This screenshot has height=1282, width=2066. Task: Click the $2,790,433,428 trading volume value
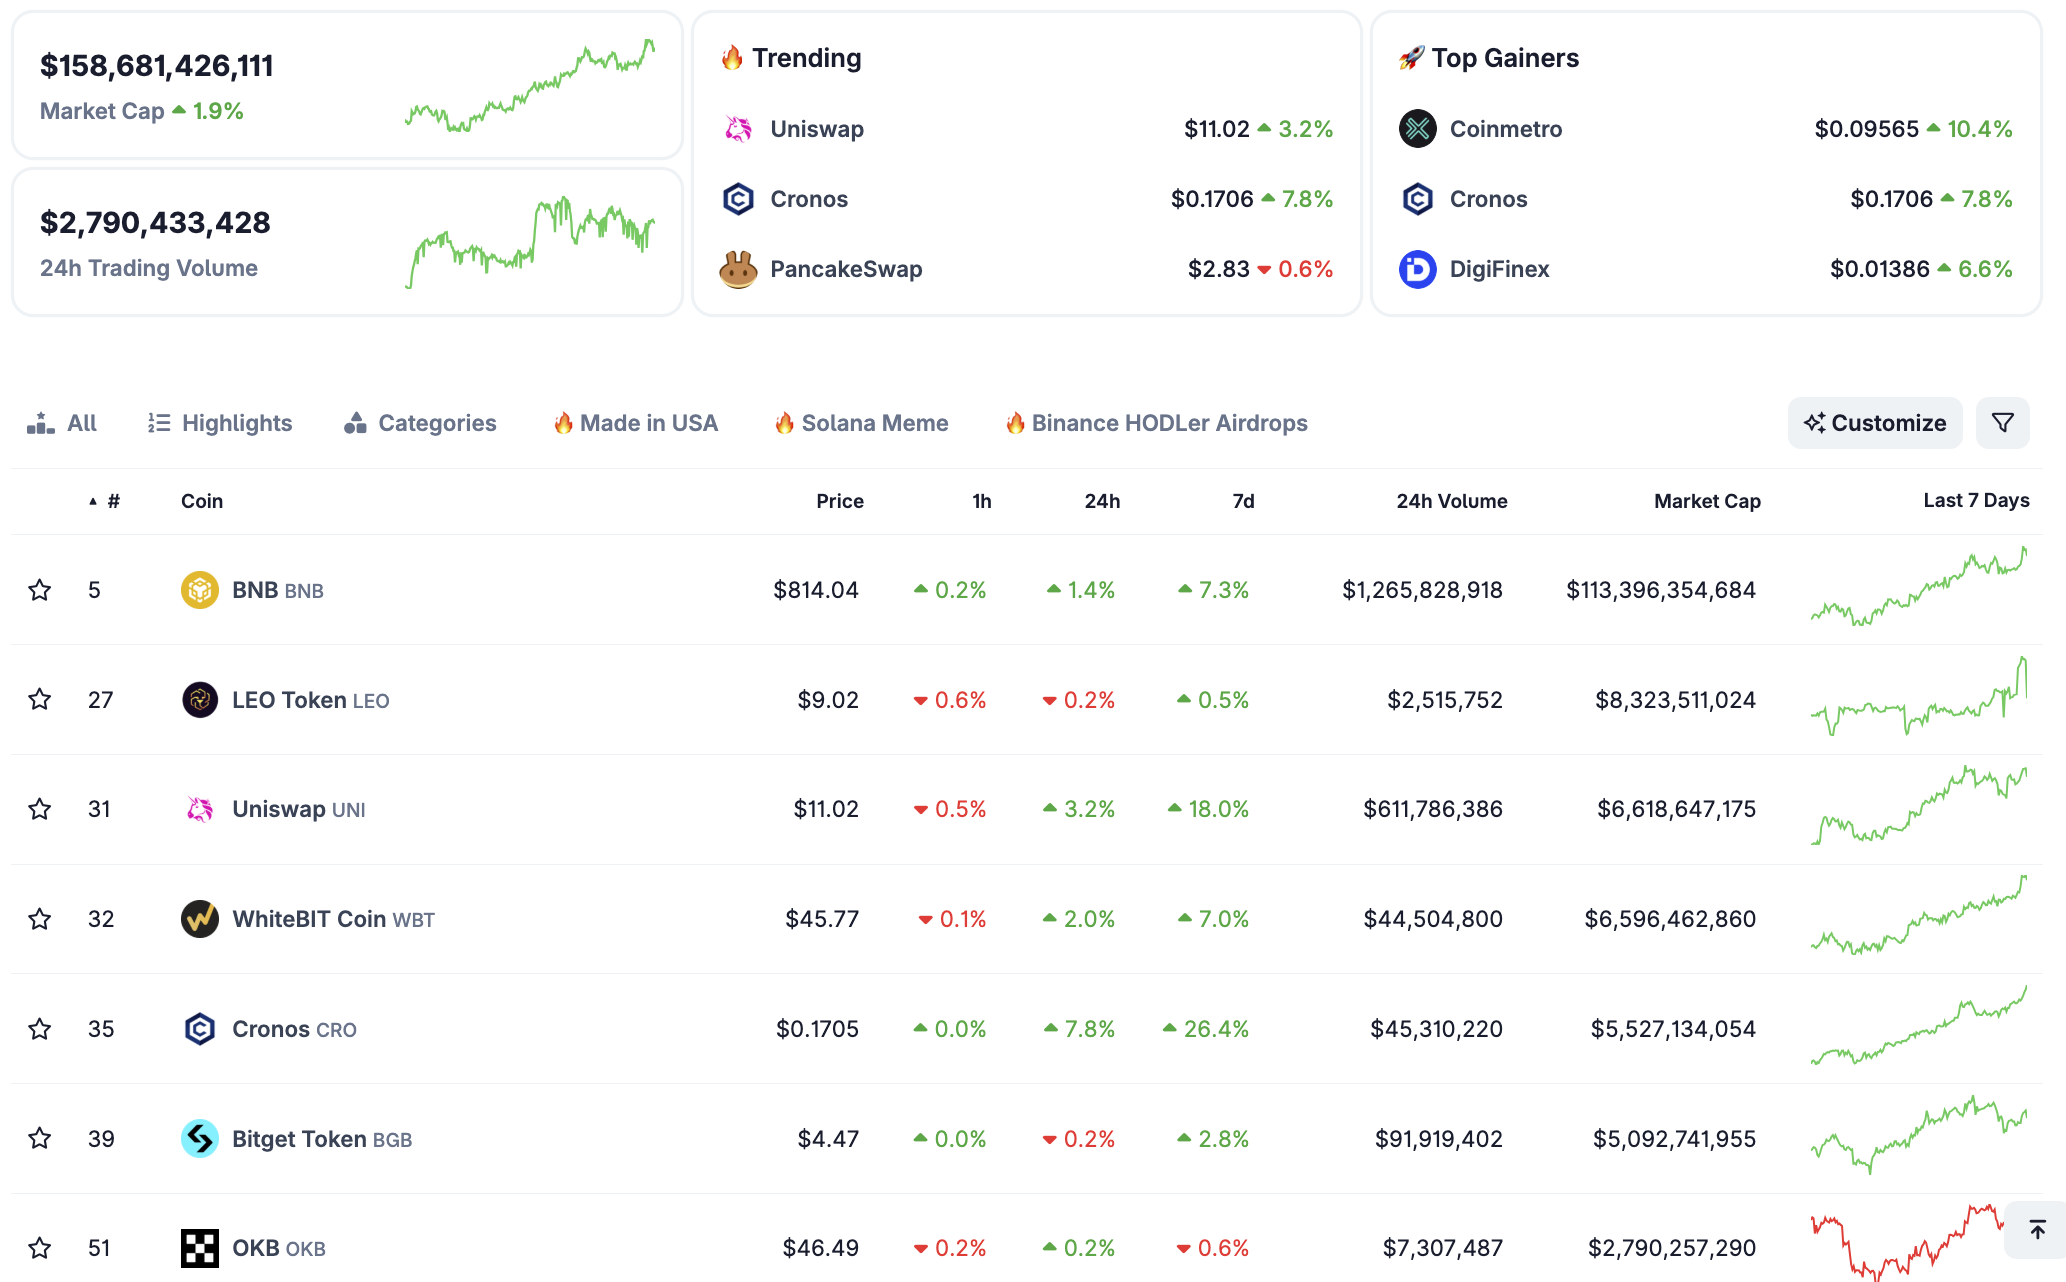(155, 223)
